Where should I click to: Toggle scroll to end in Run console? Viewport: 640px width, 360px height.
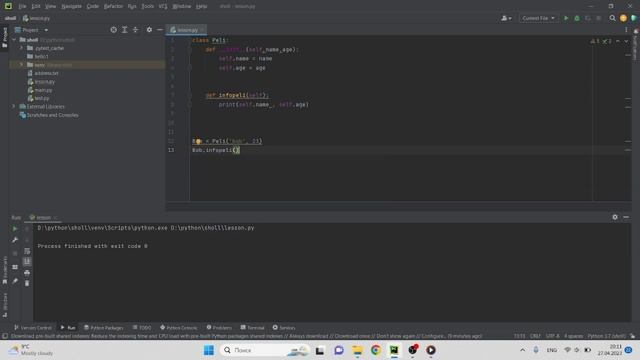point(27,262)
